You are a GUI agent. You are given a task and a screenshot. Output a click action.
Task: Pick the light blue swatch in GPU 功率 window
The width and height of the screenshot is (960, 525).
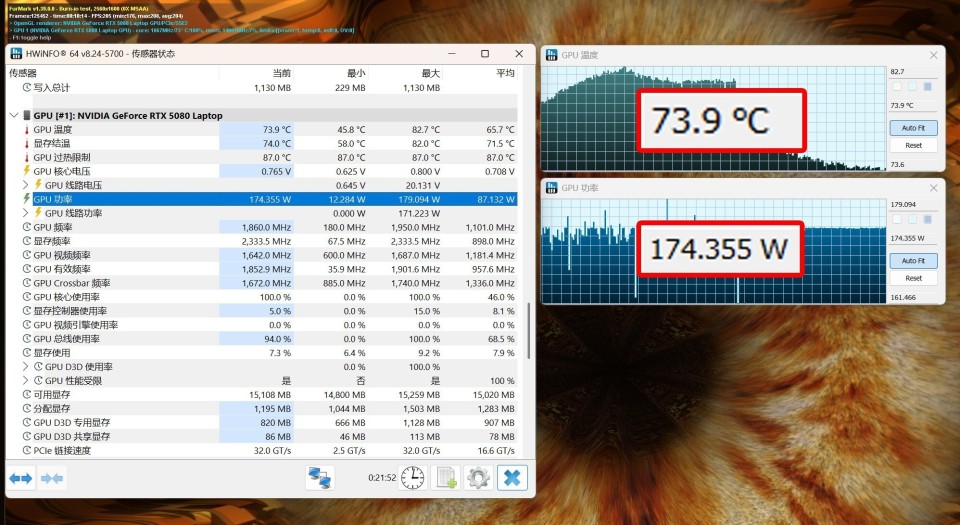point(912,219)
